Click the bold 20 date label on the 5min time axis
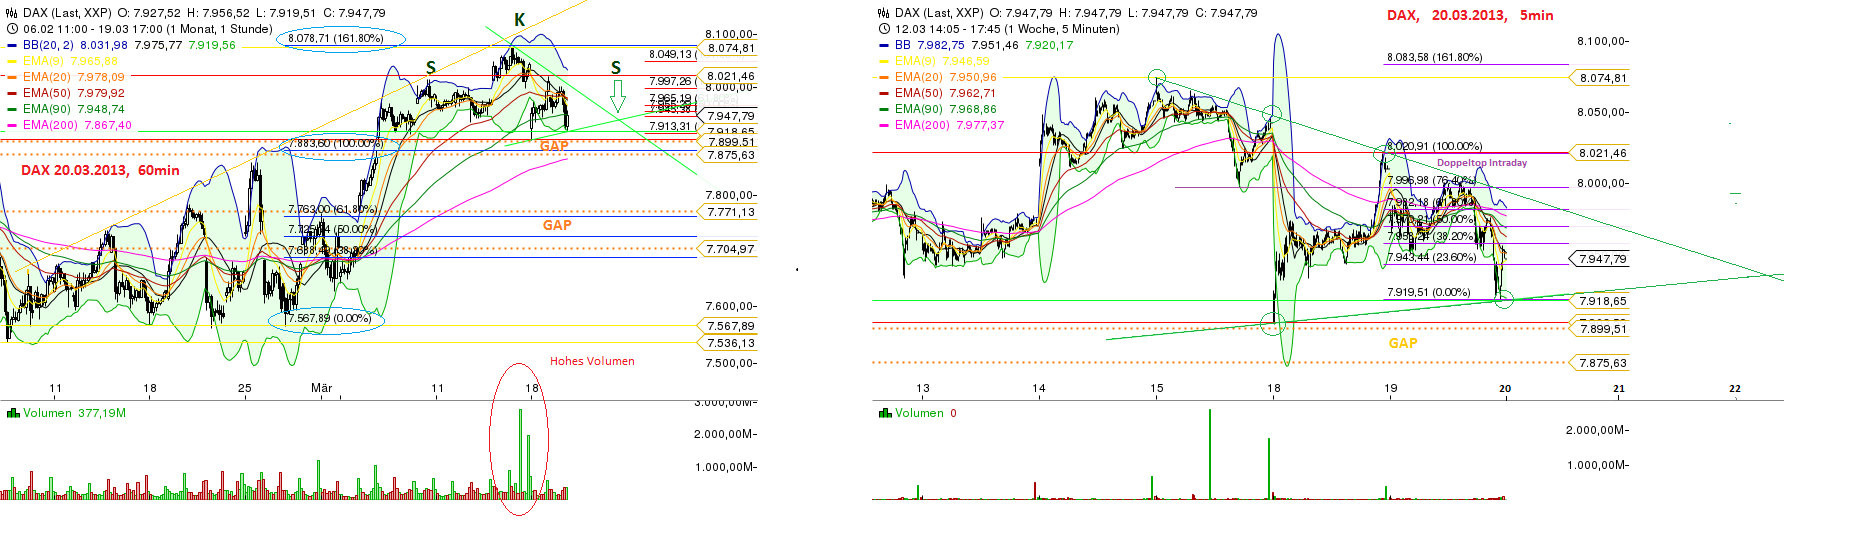This screenshot has width=1856, height=548. tap(1505, 388)
